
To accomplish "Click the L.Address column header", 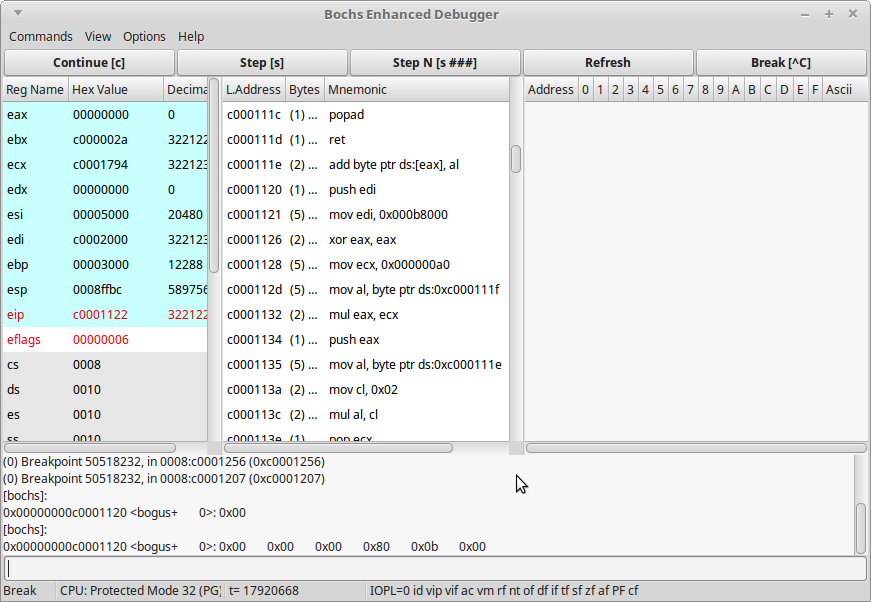I will click(254, 89).
